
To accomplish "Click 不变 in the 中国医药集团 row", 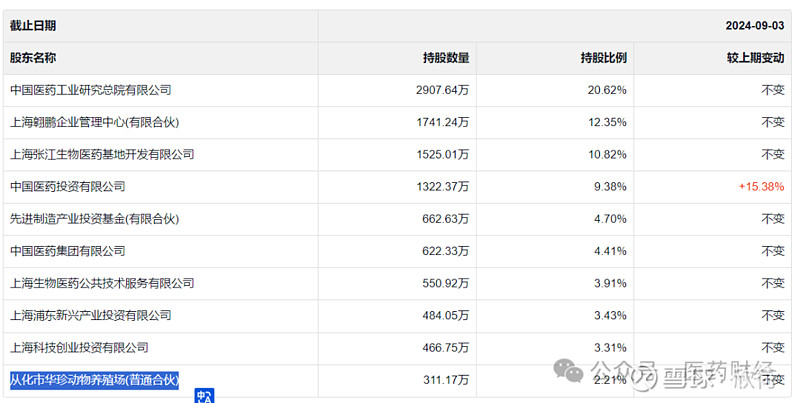I will [x=773, y=251].
